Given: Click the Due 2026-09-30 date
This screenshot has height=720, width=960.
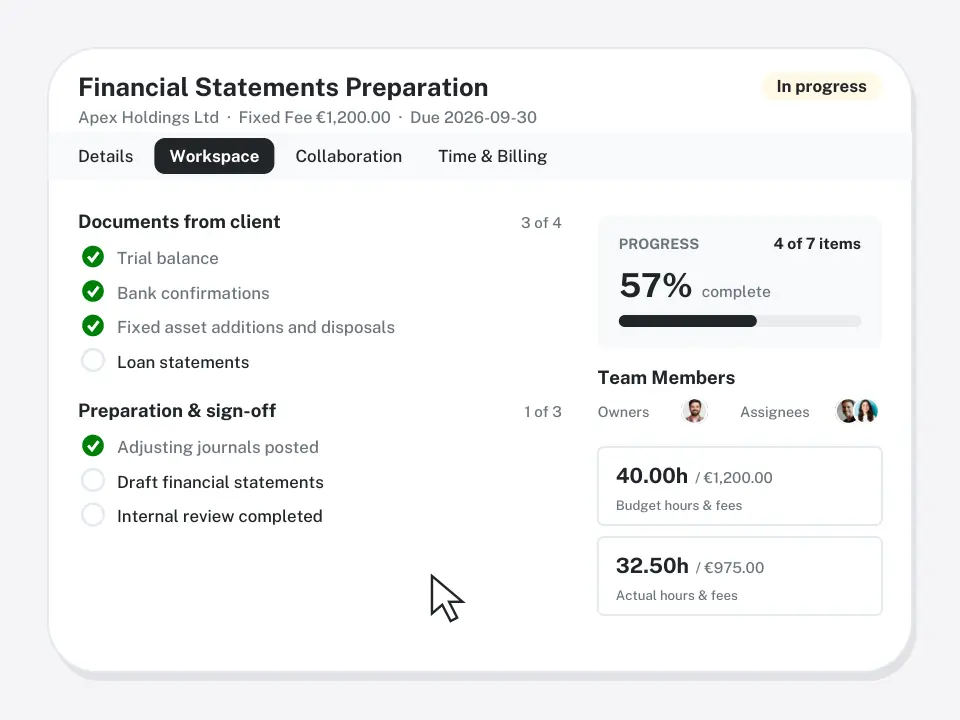Looking at the screenshot, I should point(473,118).
